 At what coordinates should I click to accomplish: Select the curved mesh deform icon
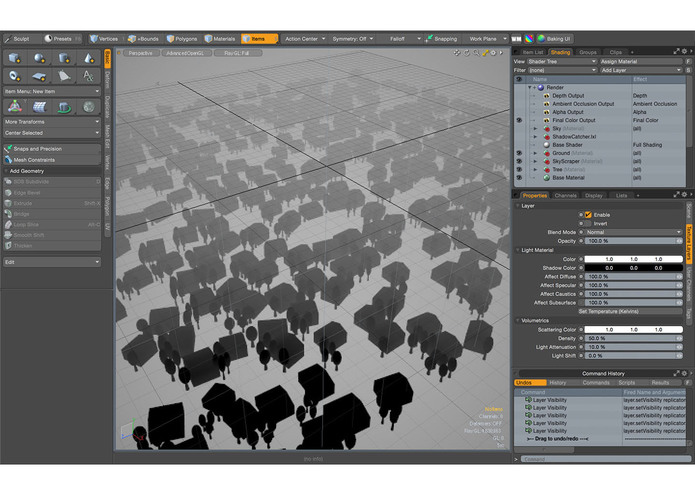pyautogui.click(x=39, y=107)
